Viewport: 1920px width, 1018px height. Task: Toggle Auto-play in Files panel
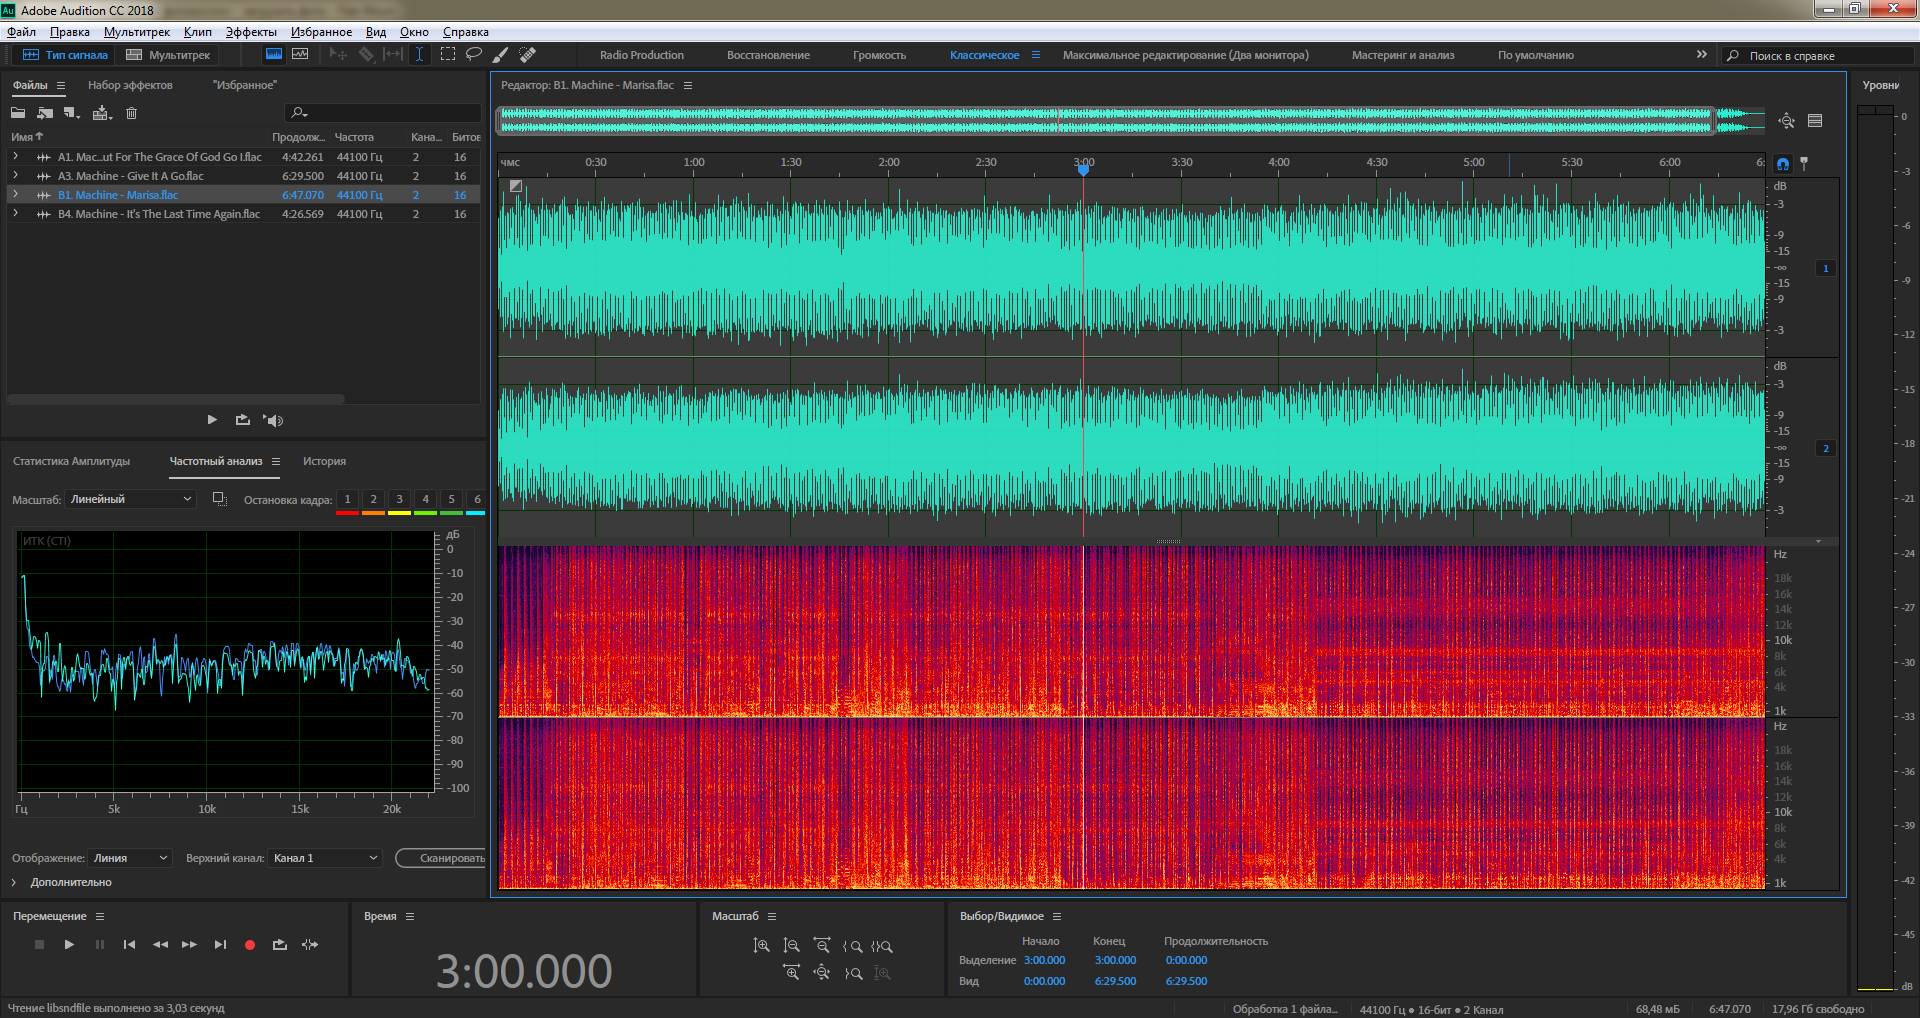273,421
